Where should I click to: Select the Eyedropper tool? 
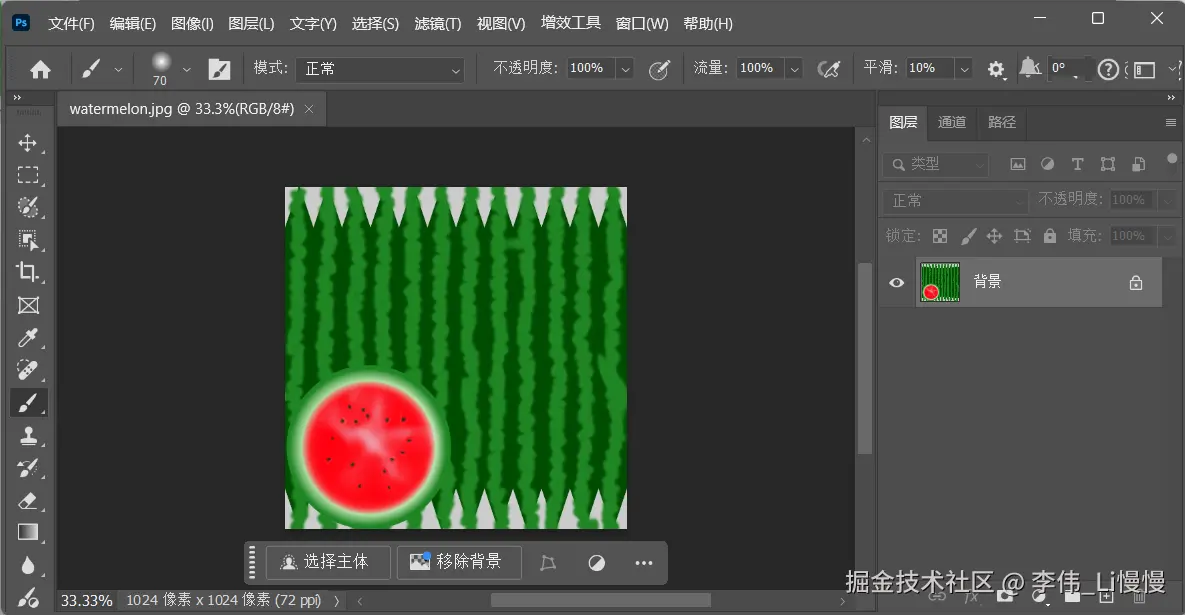28,338
